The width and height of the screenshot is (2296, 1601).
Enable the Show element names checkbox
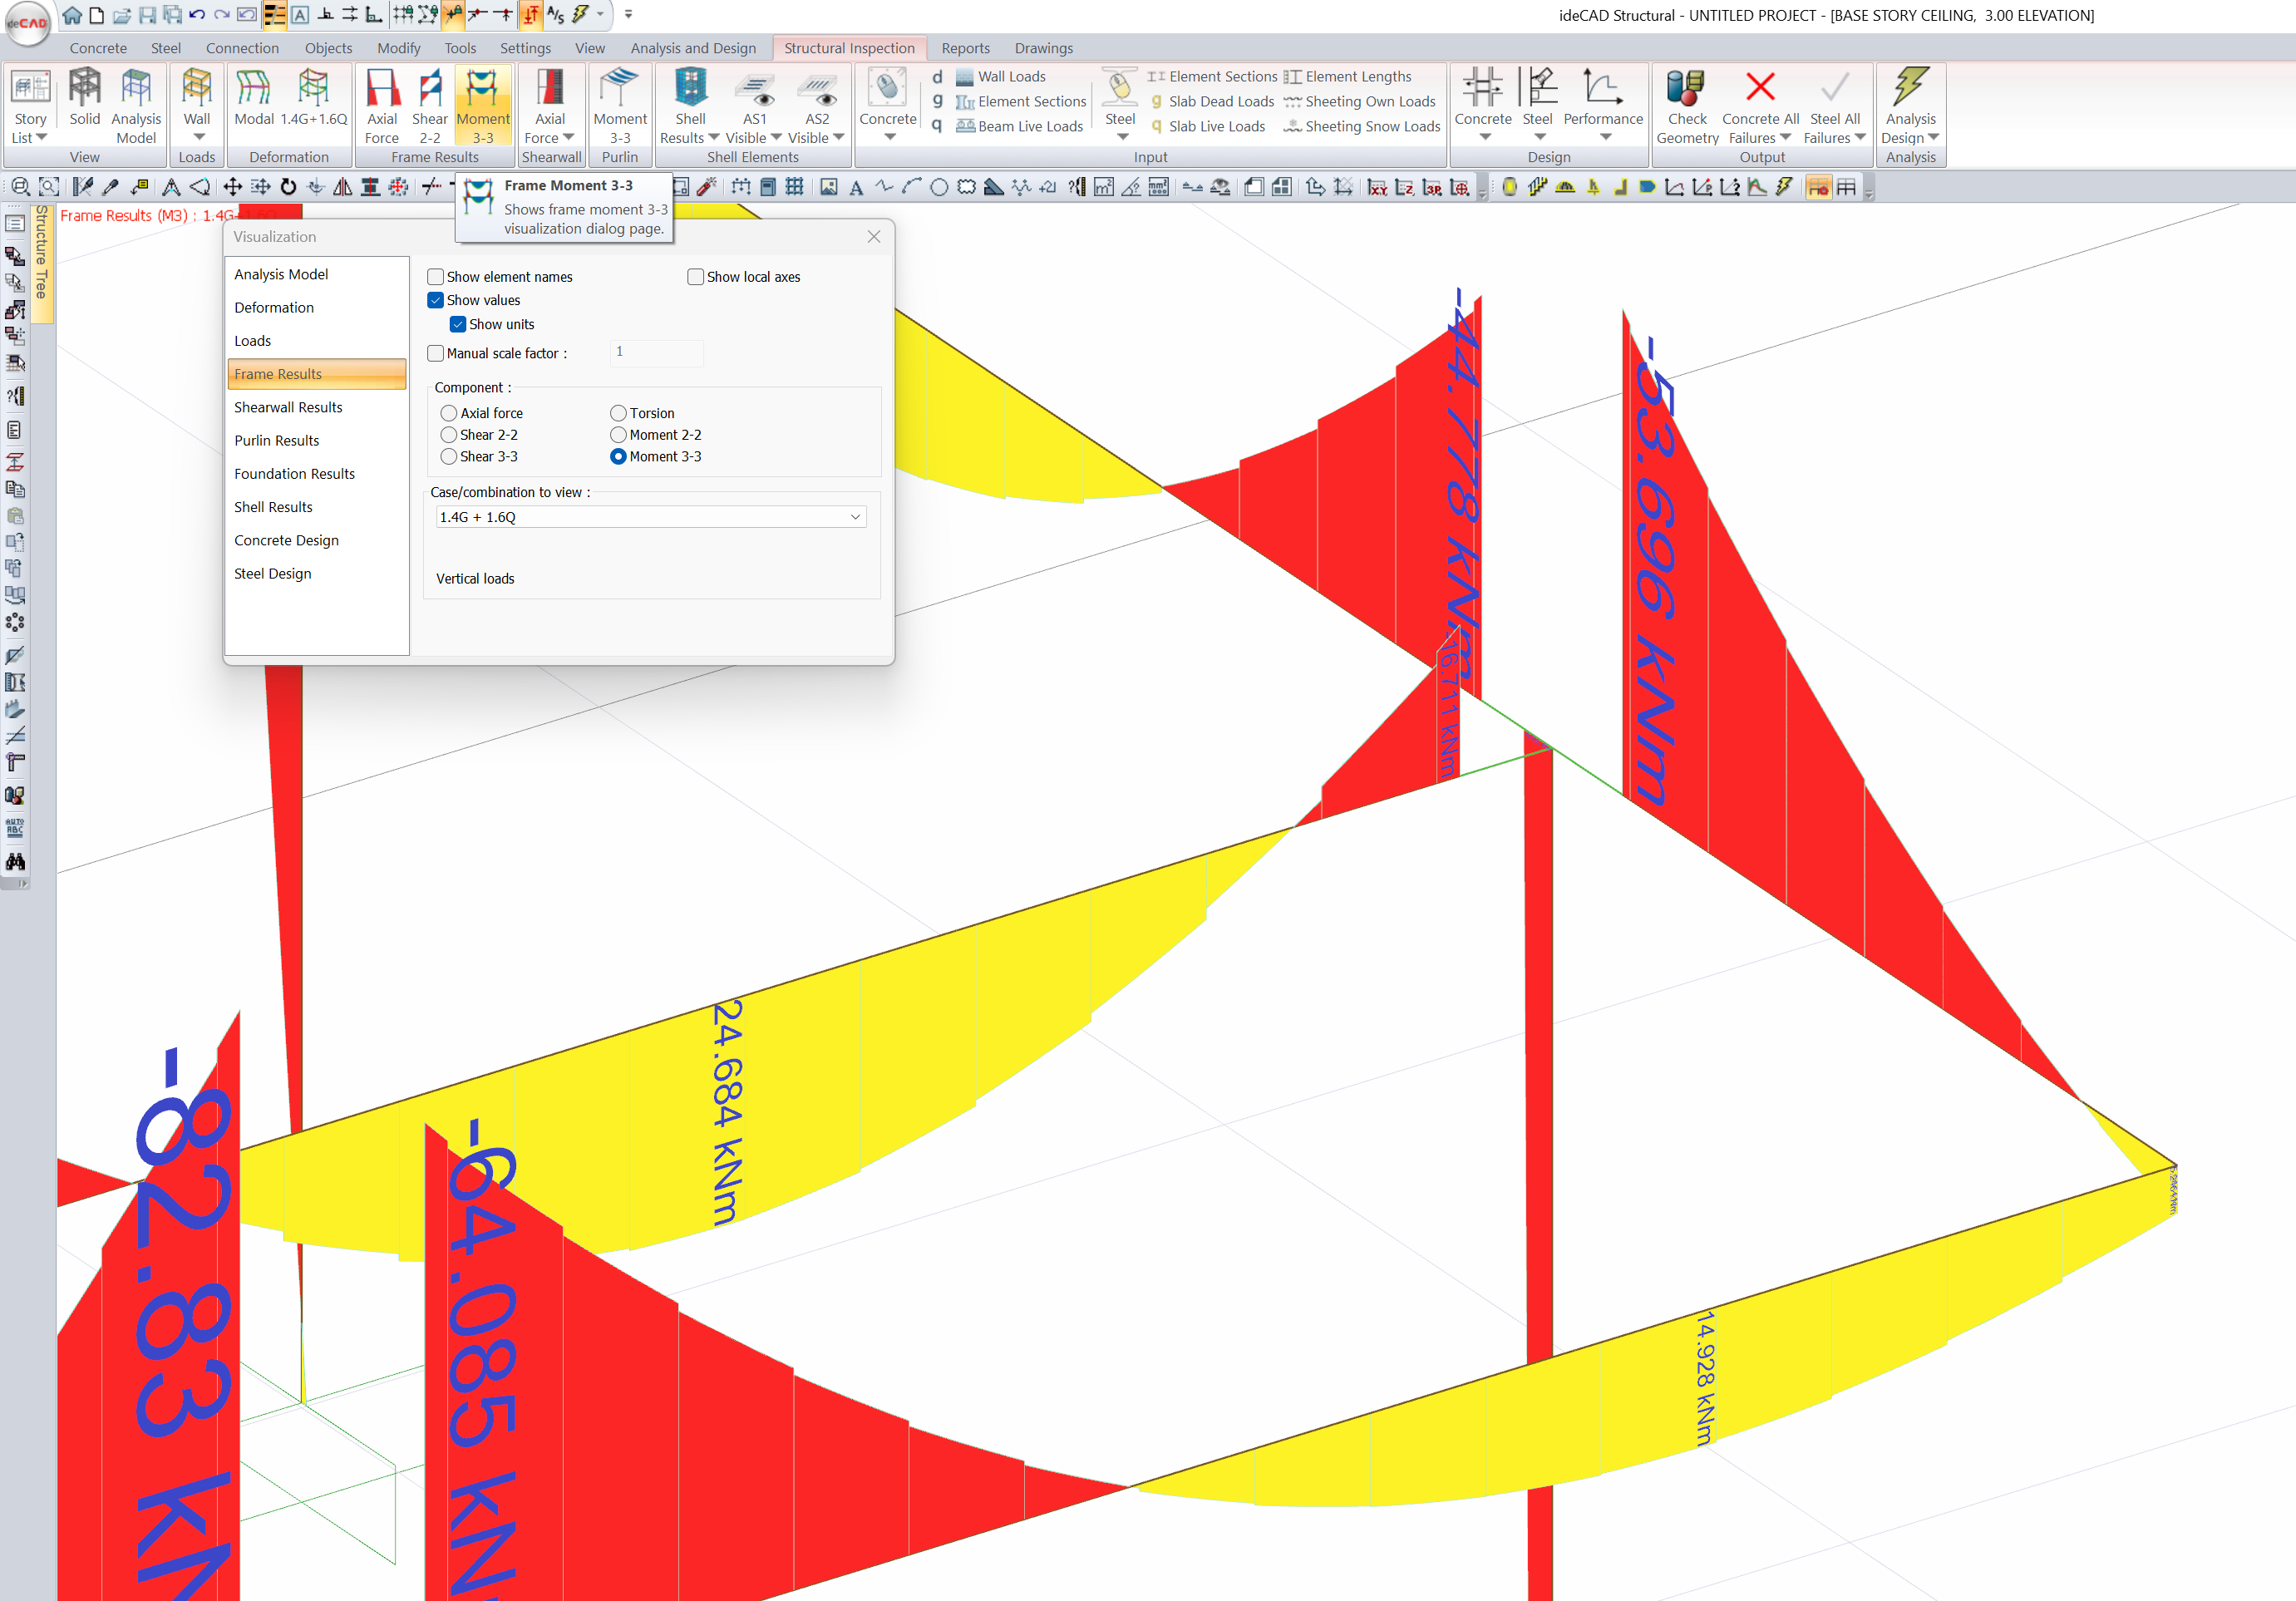436,277
